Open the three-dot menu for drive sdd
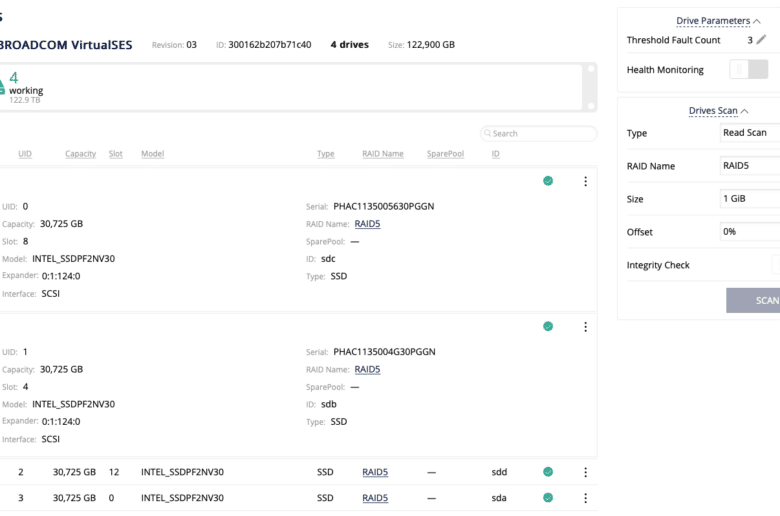The image size is (780, 516). coord(585,472)
